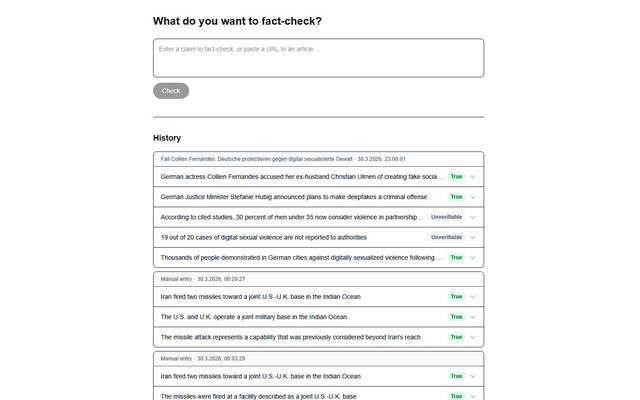Click True badge on Collien Fernandes claim
The width and height of the screenshot is (640, 400).
[456, 177]
